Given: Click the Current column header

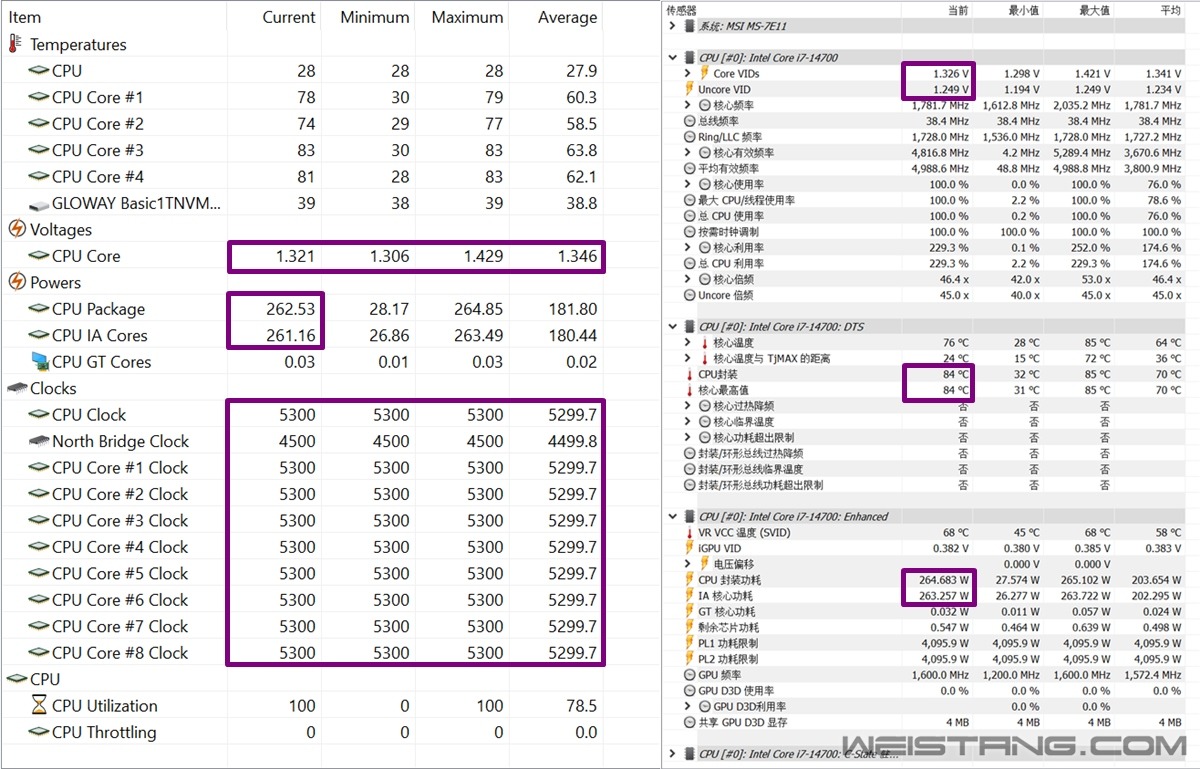Looking at the screenshot, I should pos(289,17).
